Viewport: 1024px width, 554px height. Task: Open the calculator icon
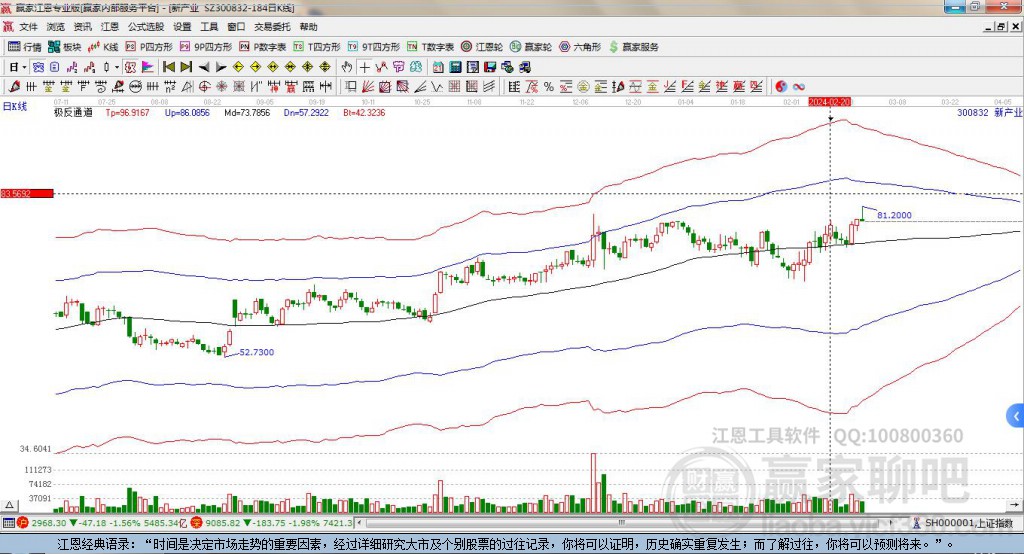pyautogui.click(x=455, y=67)
